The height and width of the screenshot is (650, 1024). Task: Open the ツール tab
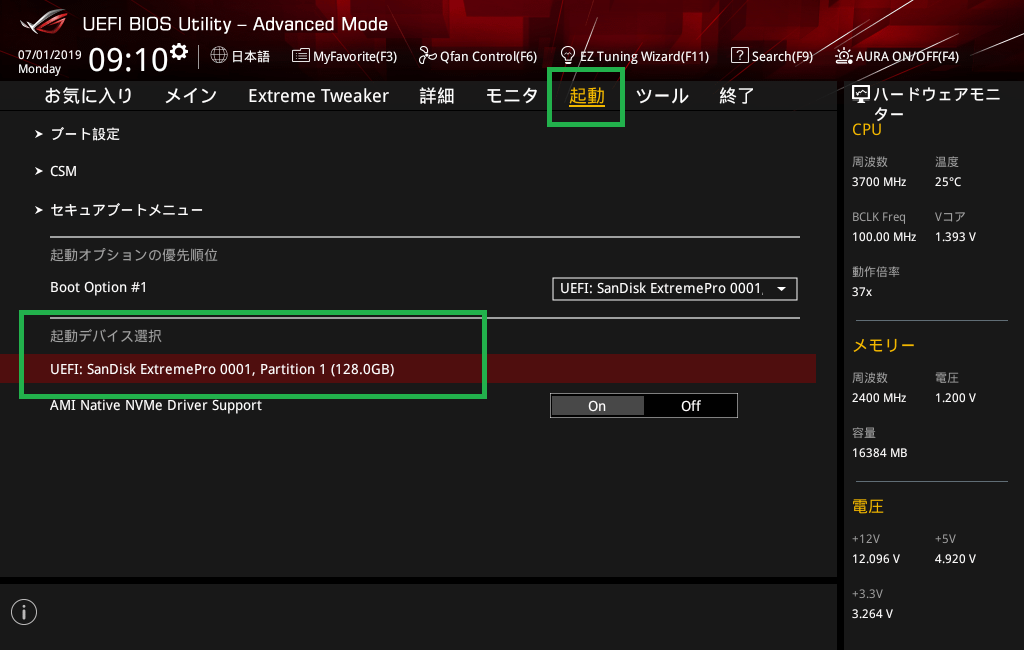[662, 96]
